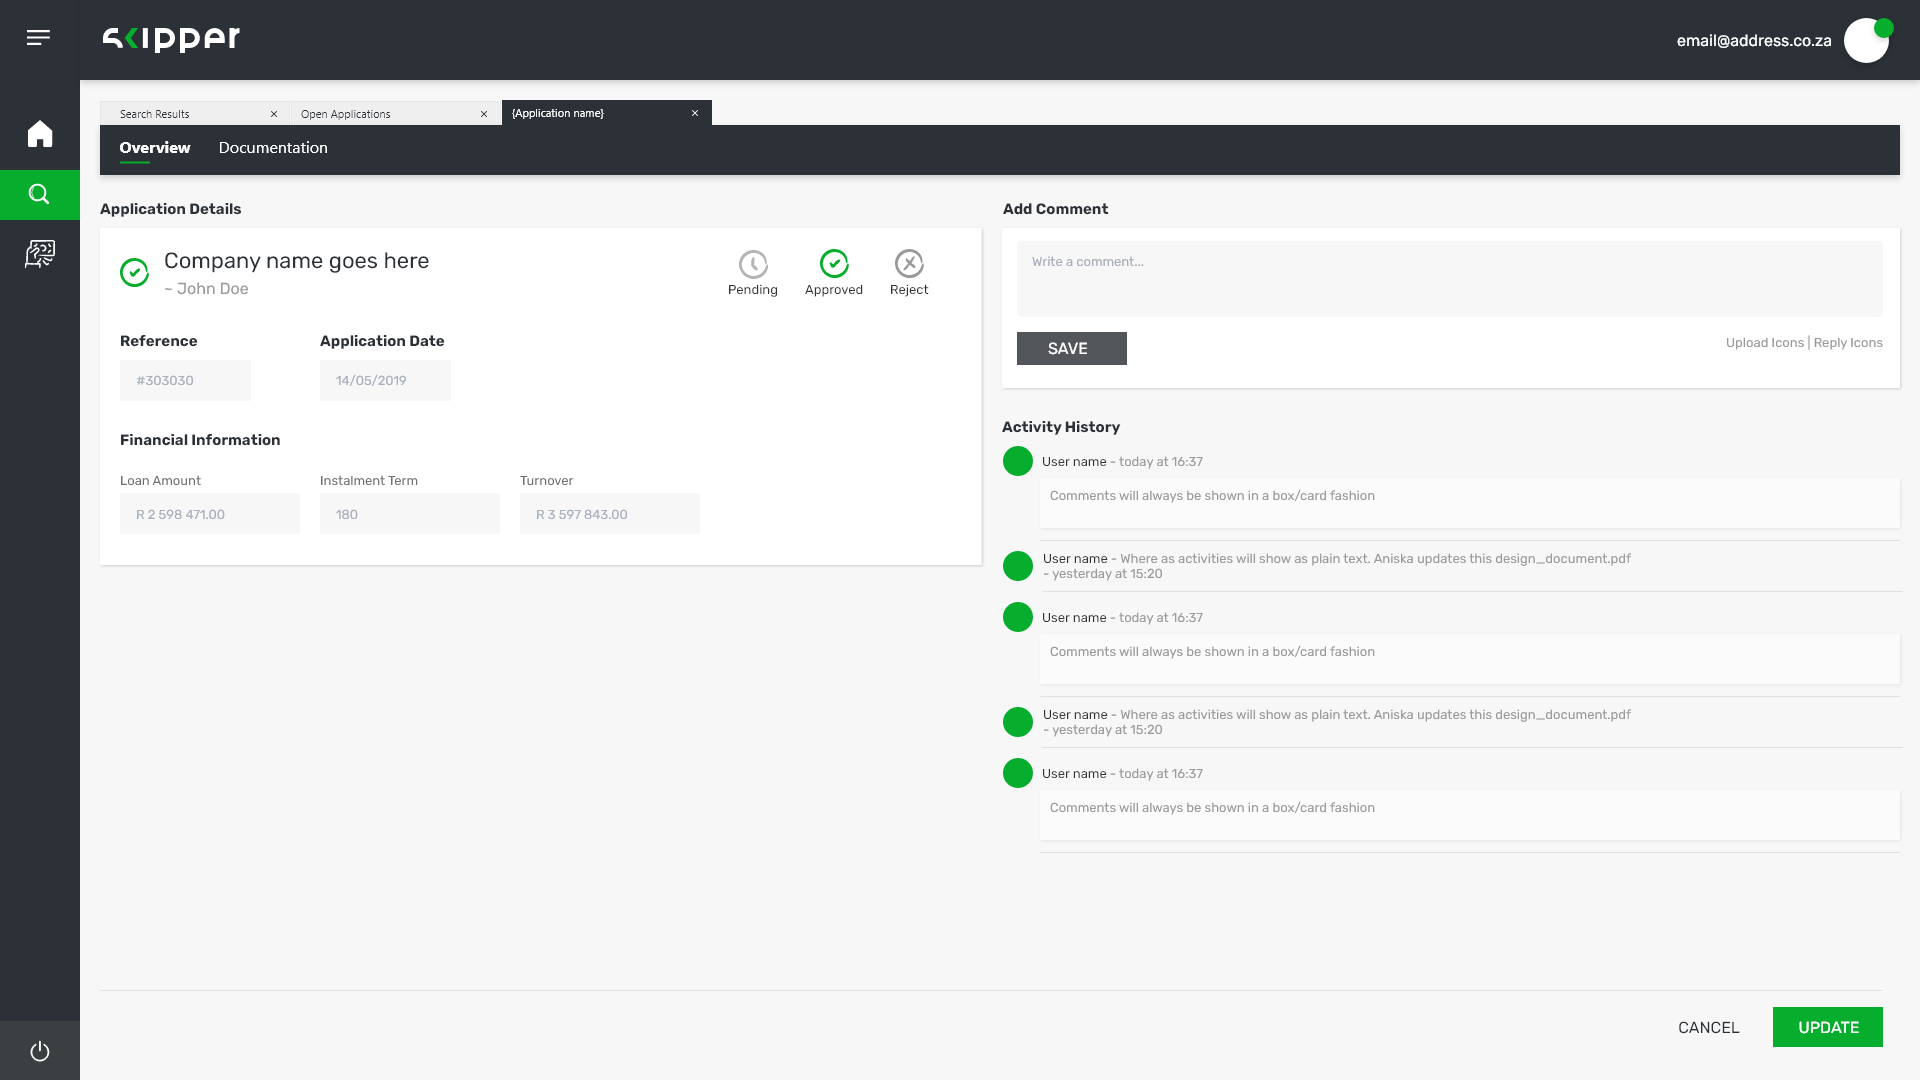
Task: Close the {Application name} tab
Action: 695,113
